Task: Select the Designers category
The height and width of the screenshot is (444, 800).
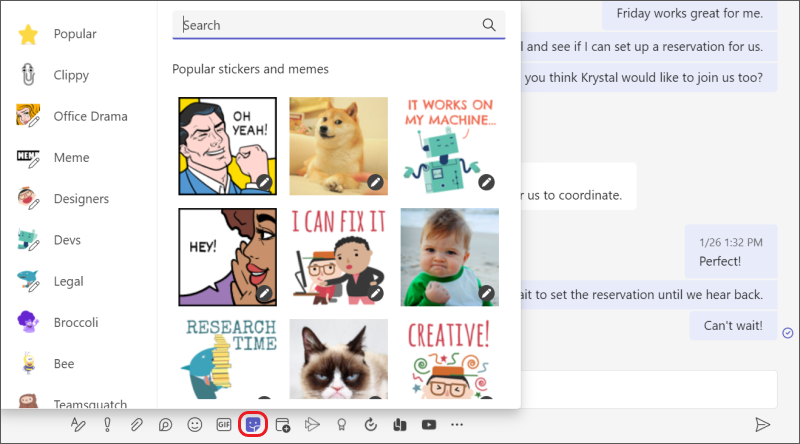Action: (79, 199)
